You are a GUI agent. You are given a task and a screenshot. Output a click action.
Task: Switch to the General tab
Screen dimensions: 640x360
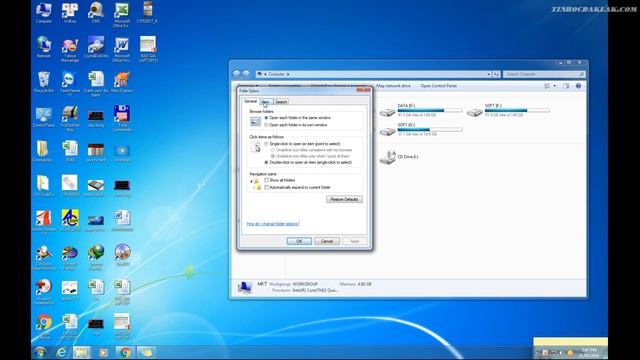click(x=250, y=101)
